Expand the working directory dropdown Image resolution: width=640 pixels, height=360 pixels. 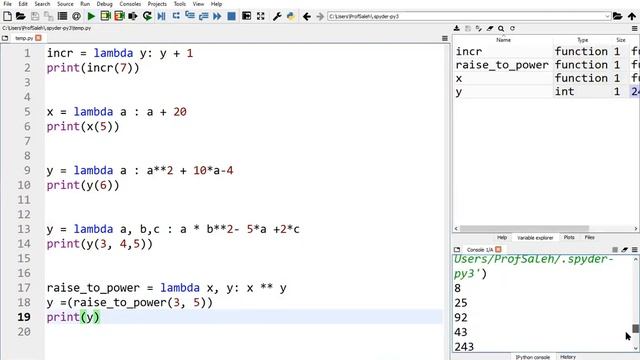607,16
